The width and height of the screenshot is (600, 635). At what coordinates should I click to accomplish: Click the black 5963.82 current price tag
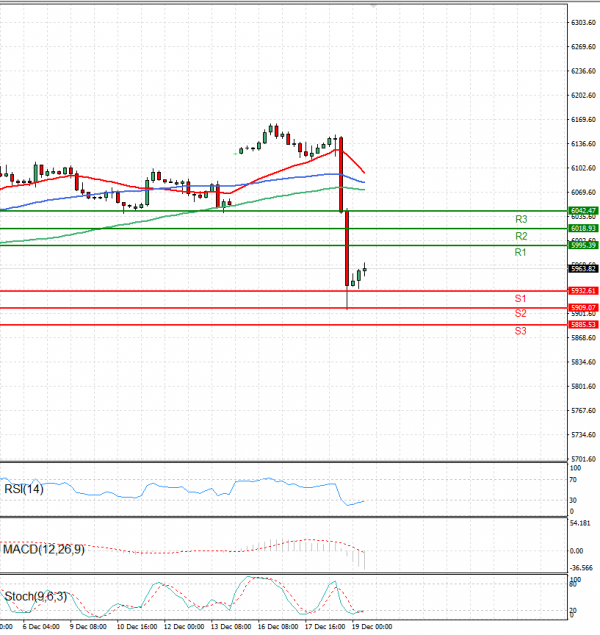coord(583,268)
